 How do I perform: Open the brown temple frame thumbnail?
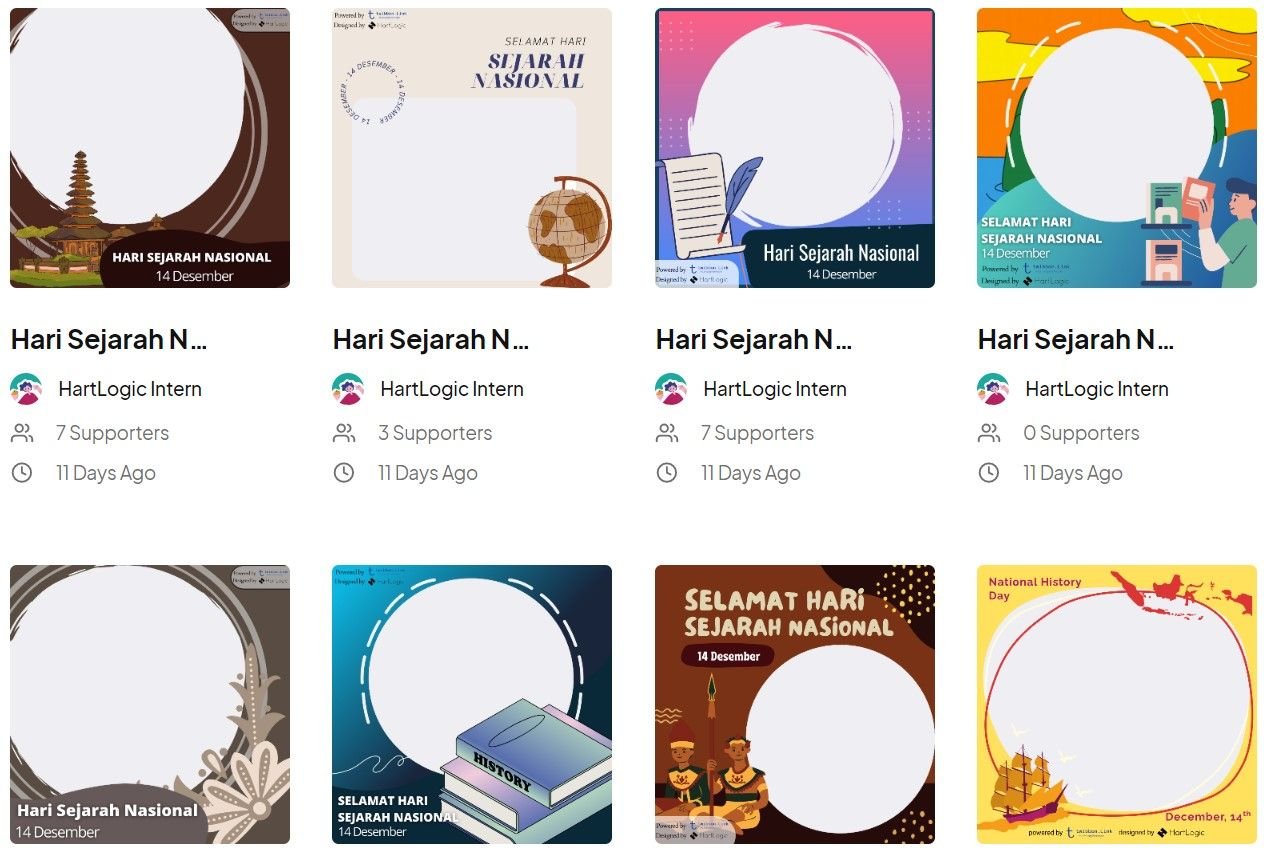[150, 148]
